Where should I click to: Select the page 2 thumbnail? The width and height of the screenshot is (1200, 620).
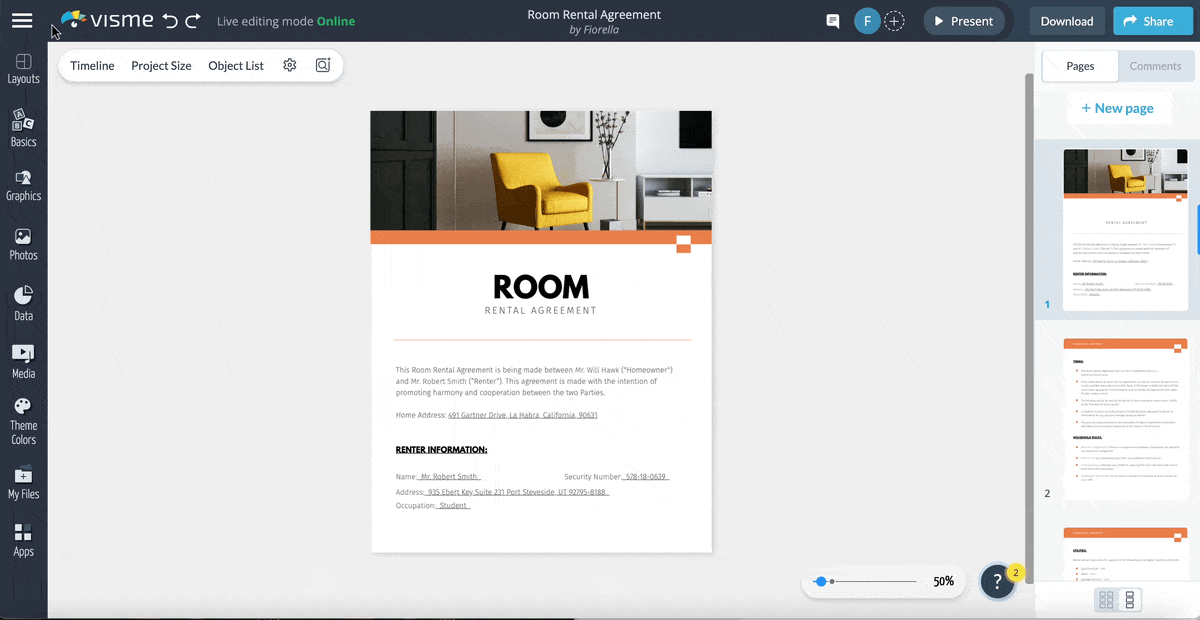(x=1125, y=420)
